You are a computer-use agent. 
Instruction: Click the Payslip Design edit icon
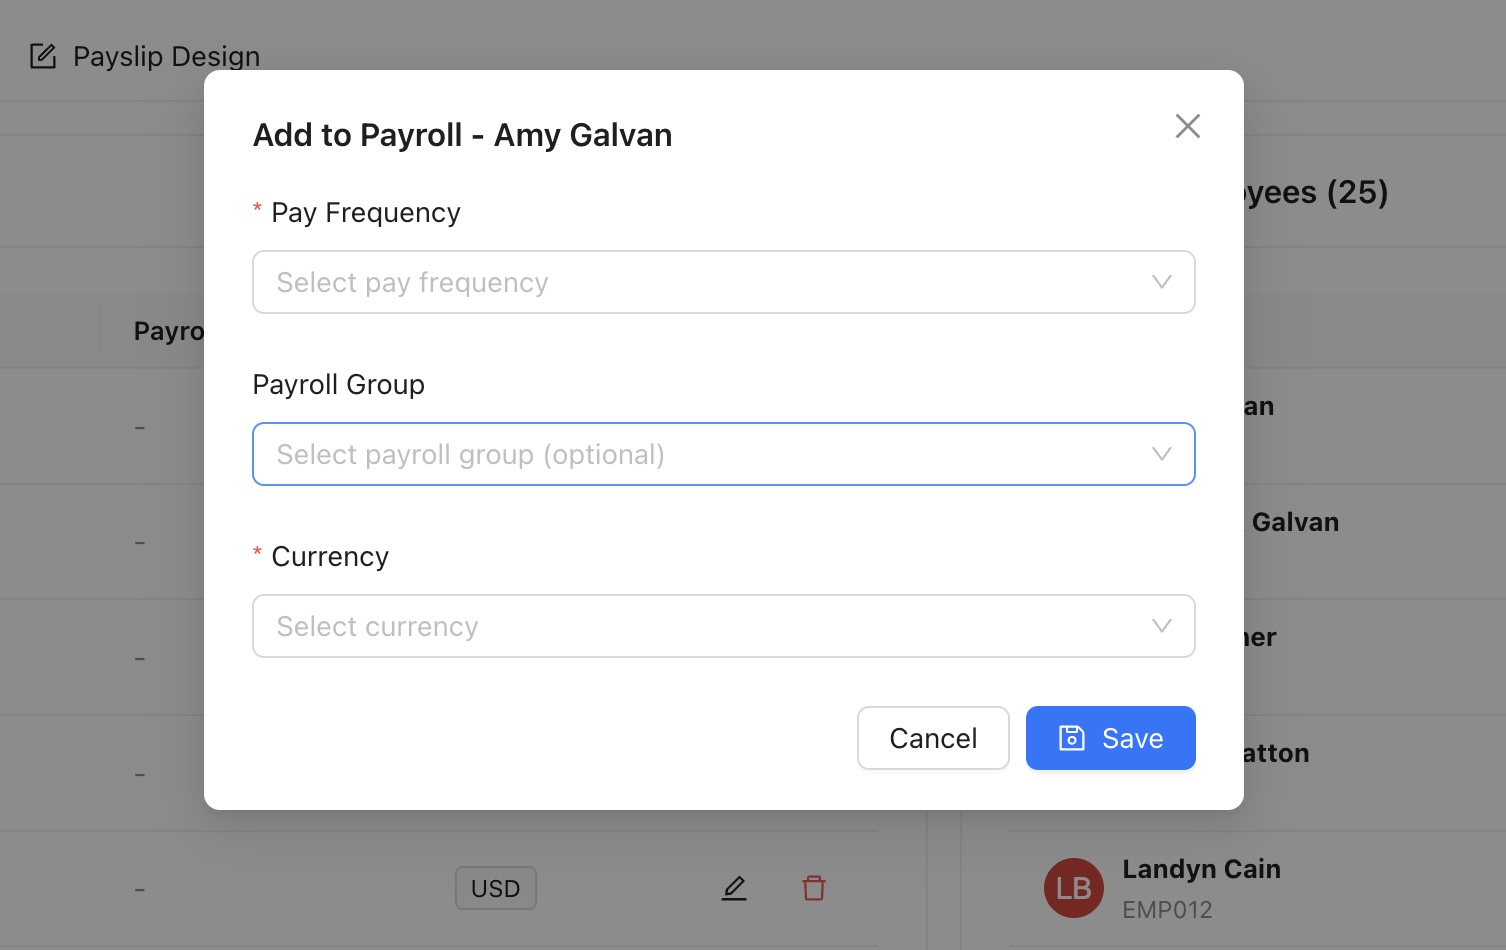pos(43,56)
